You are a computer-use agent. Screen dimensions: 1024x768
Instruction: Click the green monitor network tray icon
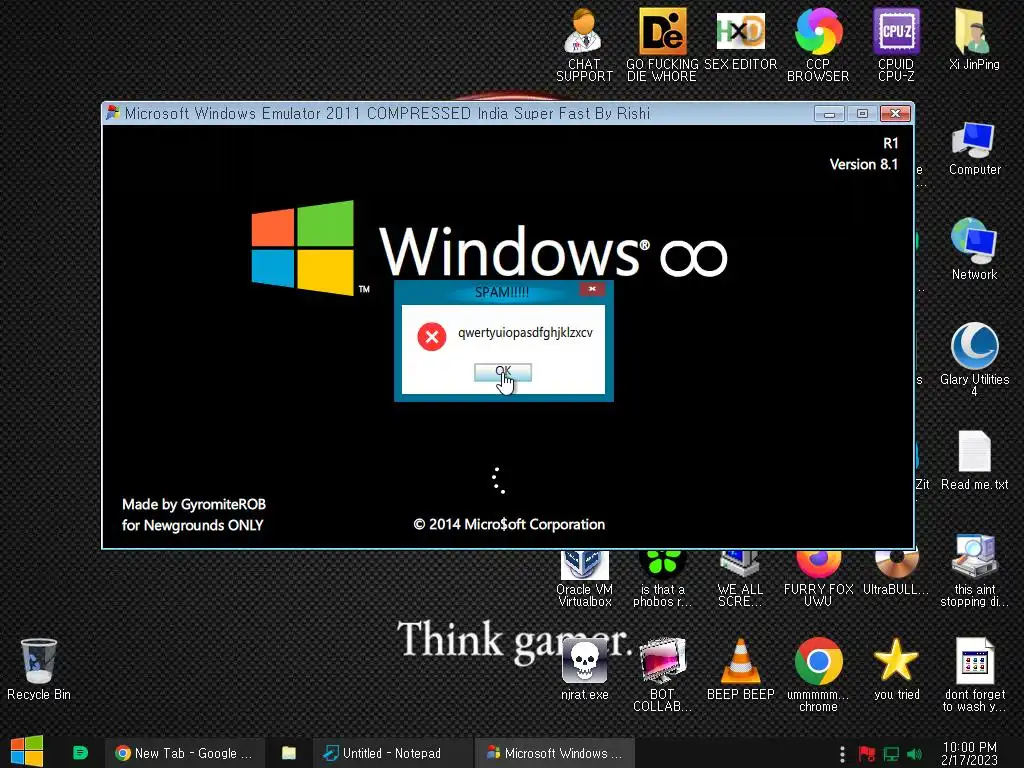coord(891,754)
